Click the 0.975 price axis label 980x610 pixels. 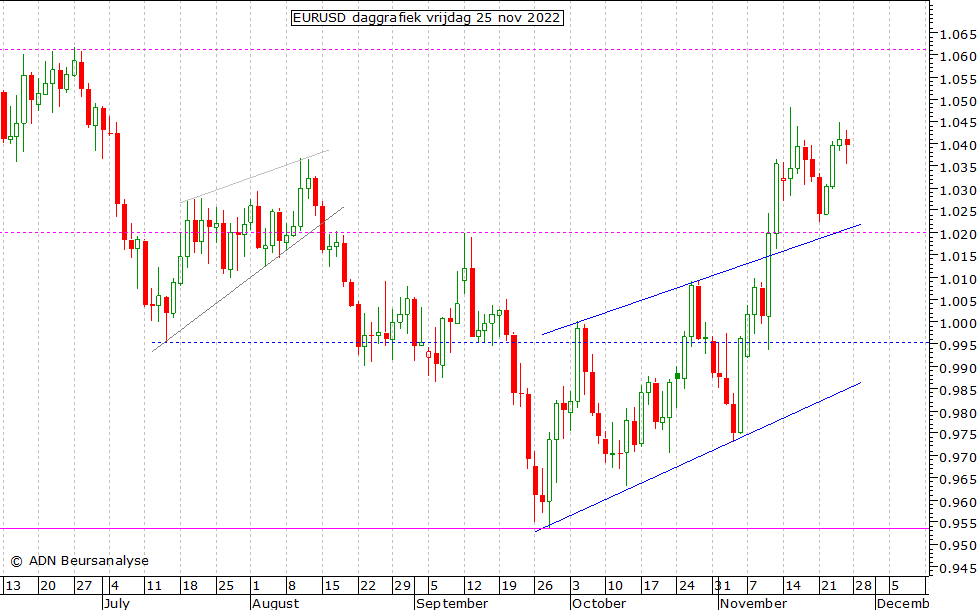(x=958, y=435)
